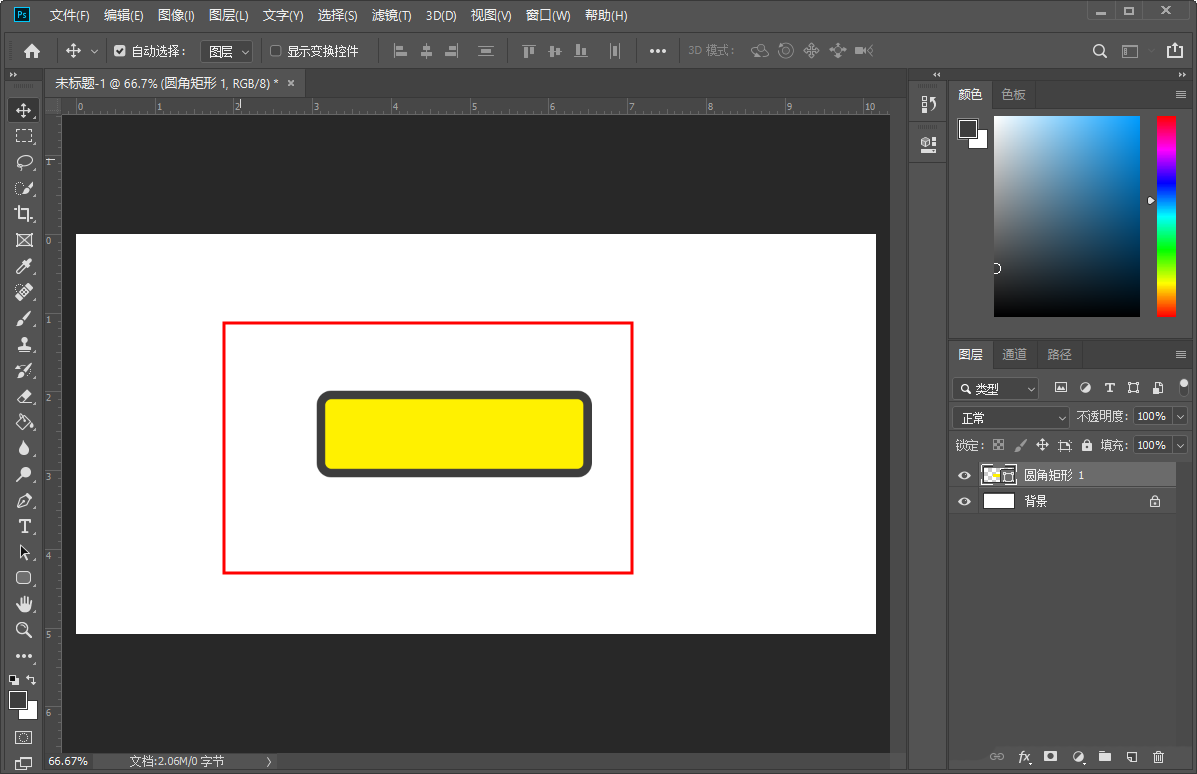Select the Eraser tool
Screen dimensions: 1197x774
(24, 396)
